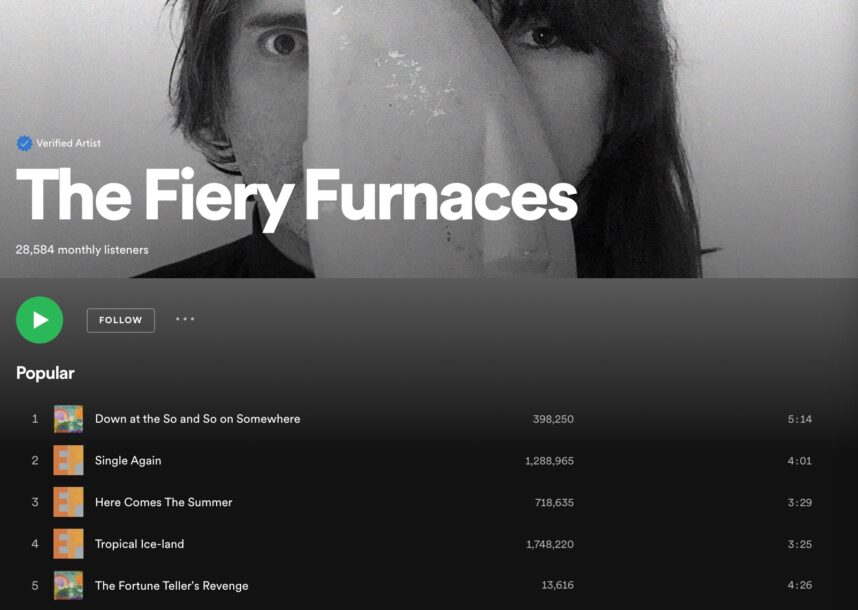Click the blue Verified Artist badge icon
The image size is (858, 610).
point(24,143)
